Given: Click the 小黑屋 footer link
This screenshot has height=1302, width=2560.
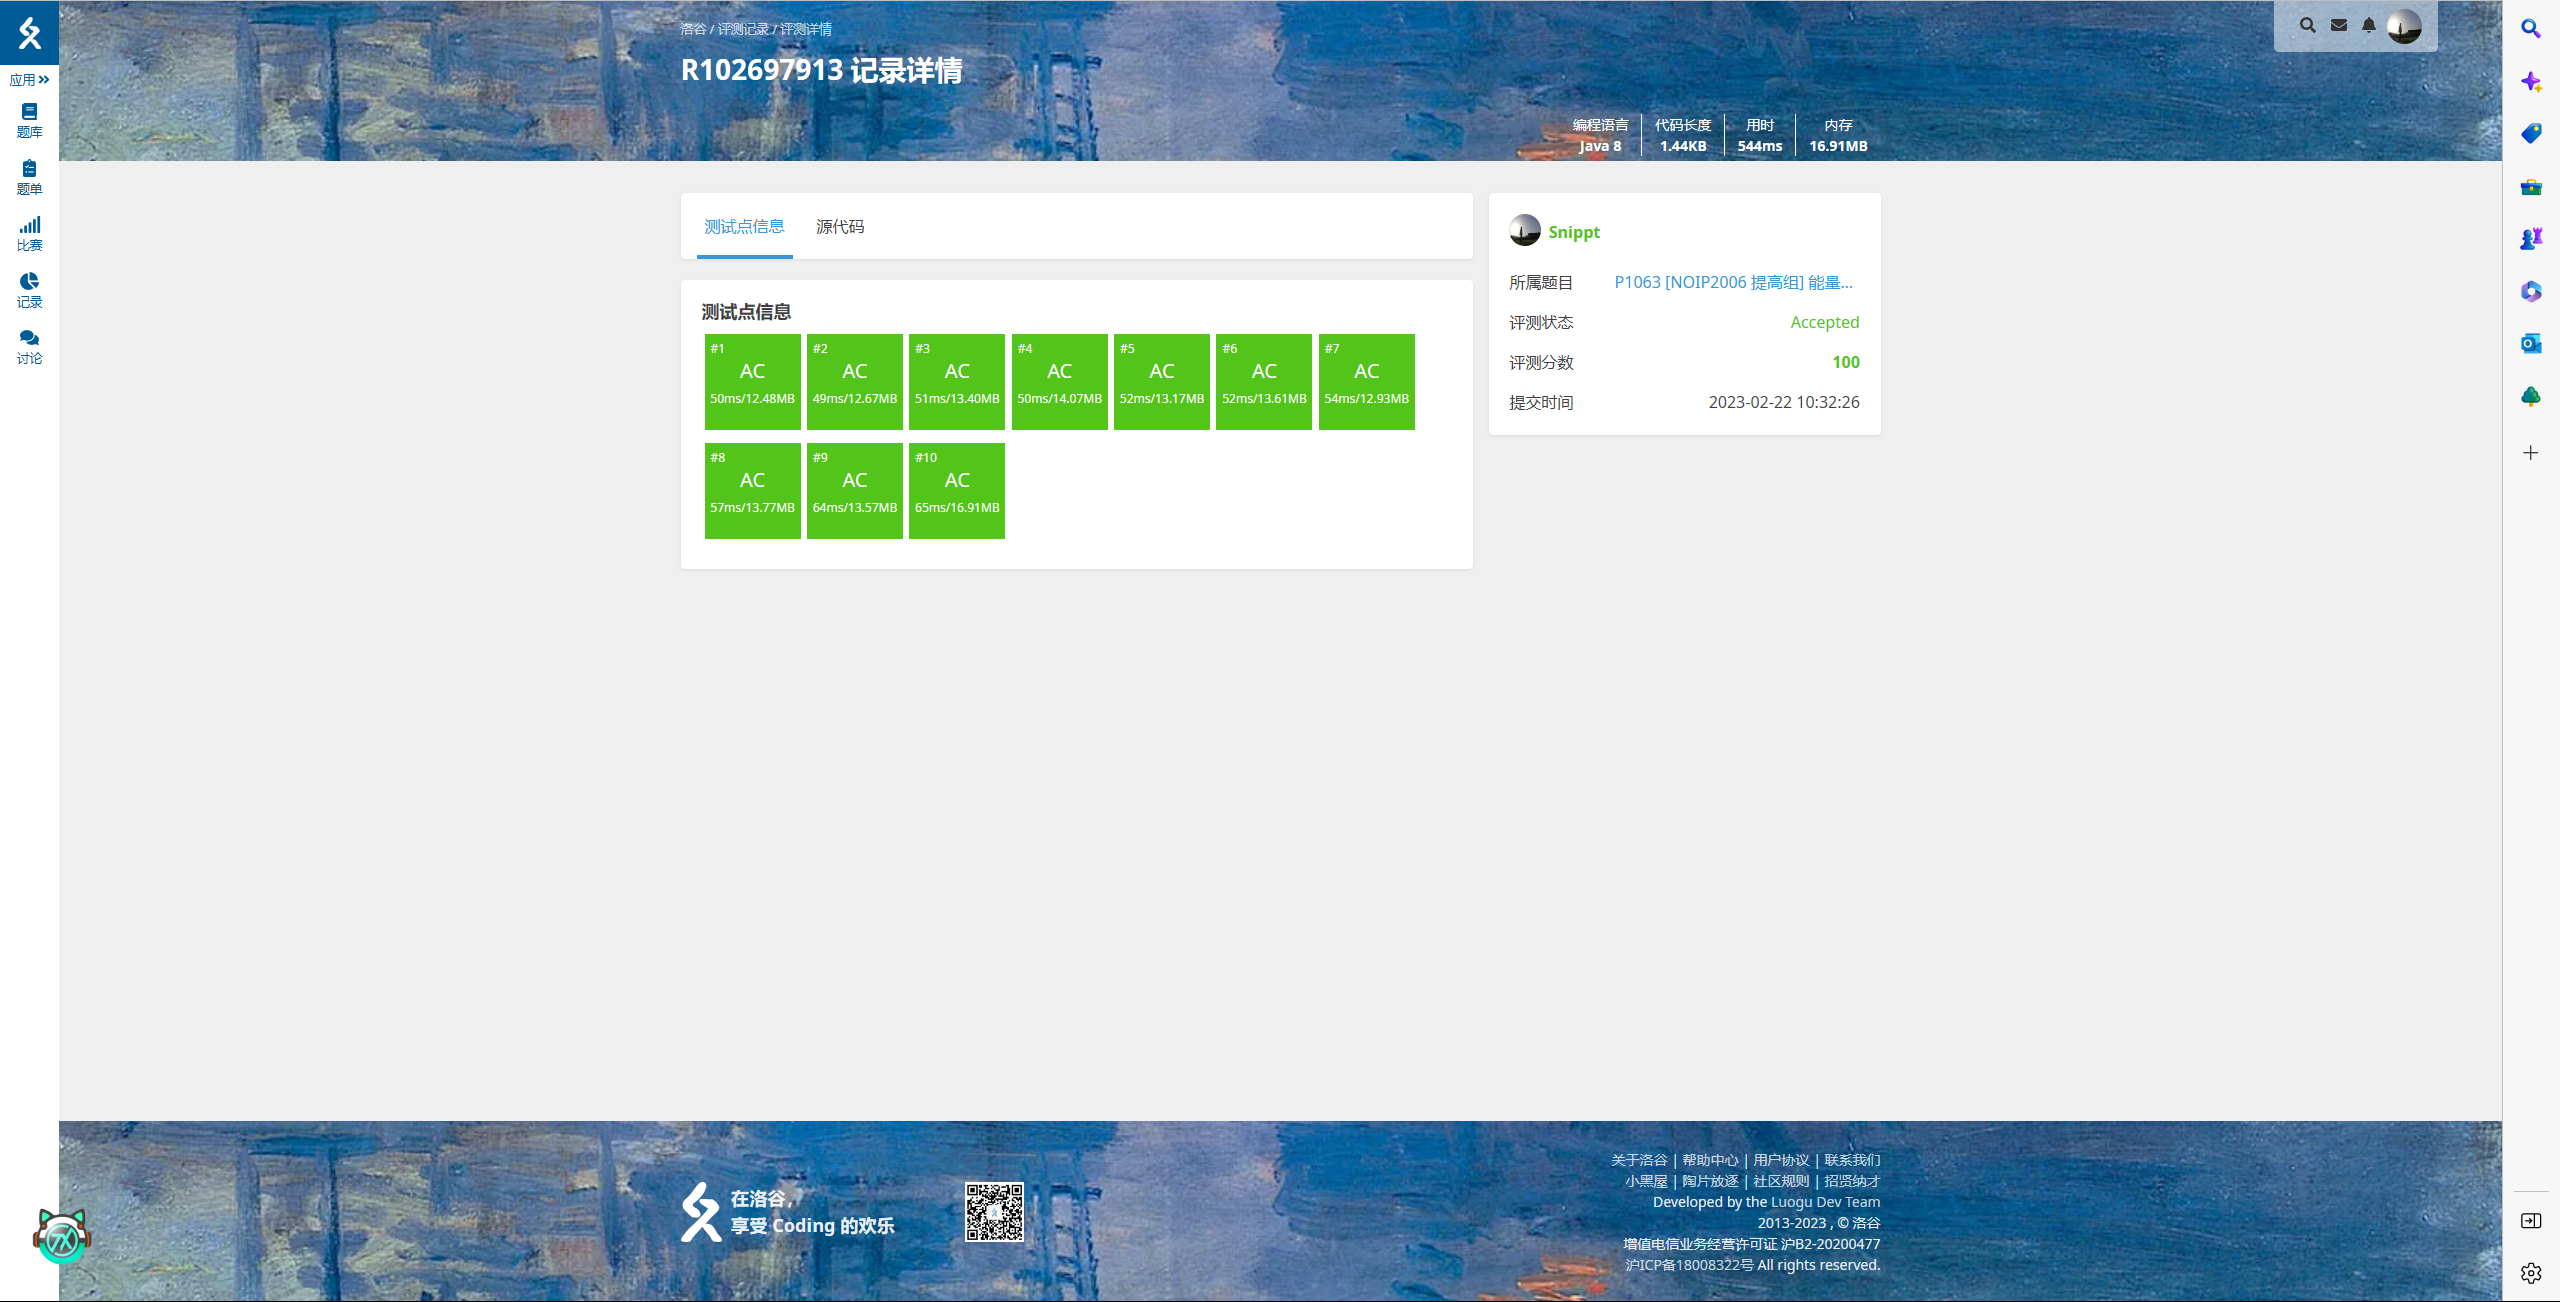Looking at the screenshot, I should tap(1646, 1181).
